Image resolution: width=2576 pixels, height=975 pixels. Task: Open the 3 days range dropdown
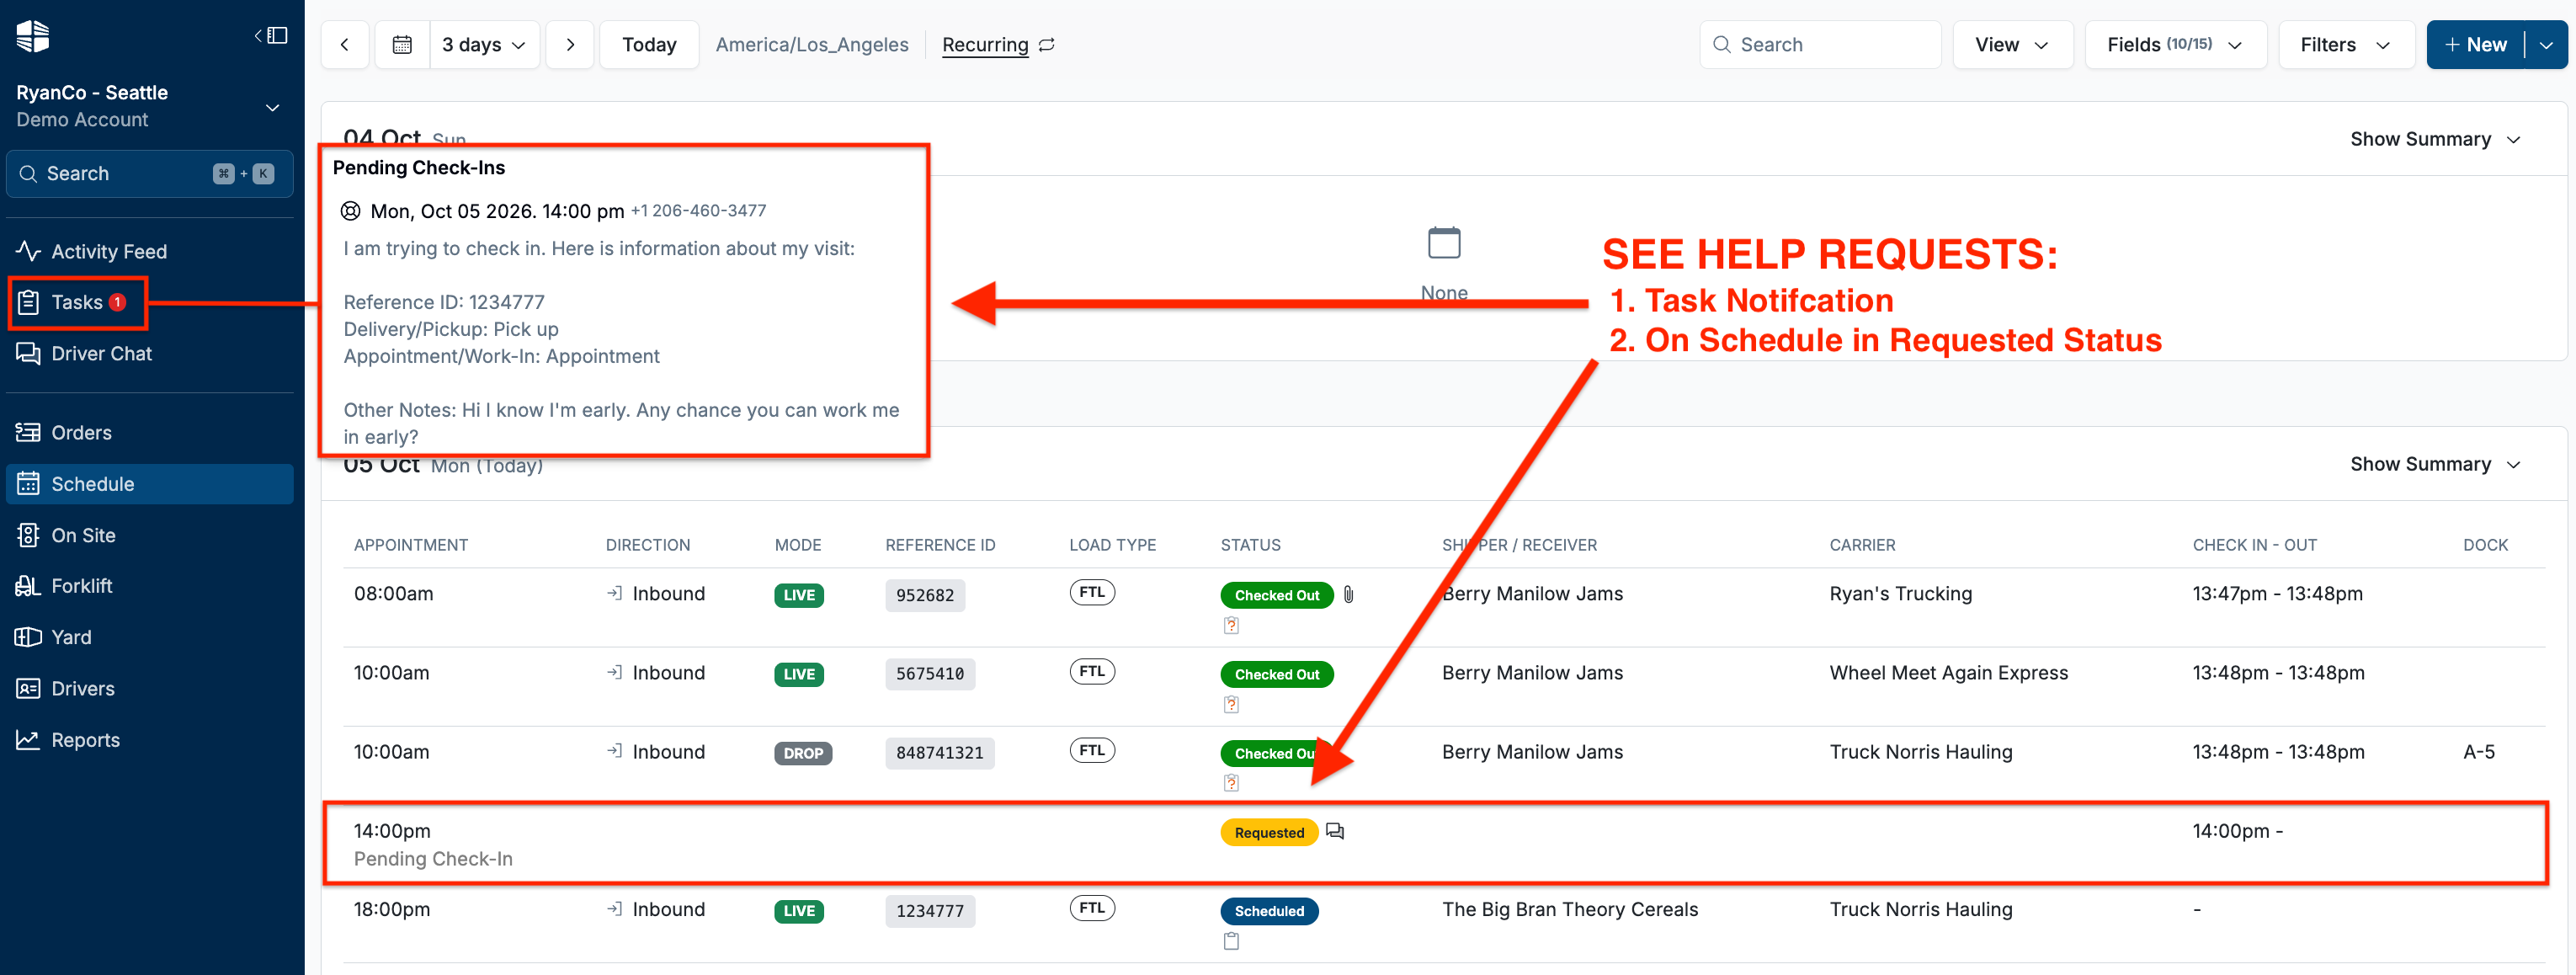click(x=484, y=45)
